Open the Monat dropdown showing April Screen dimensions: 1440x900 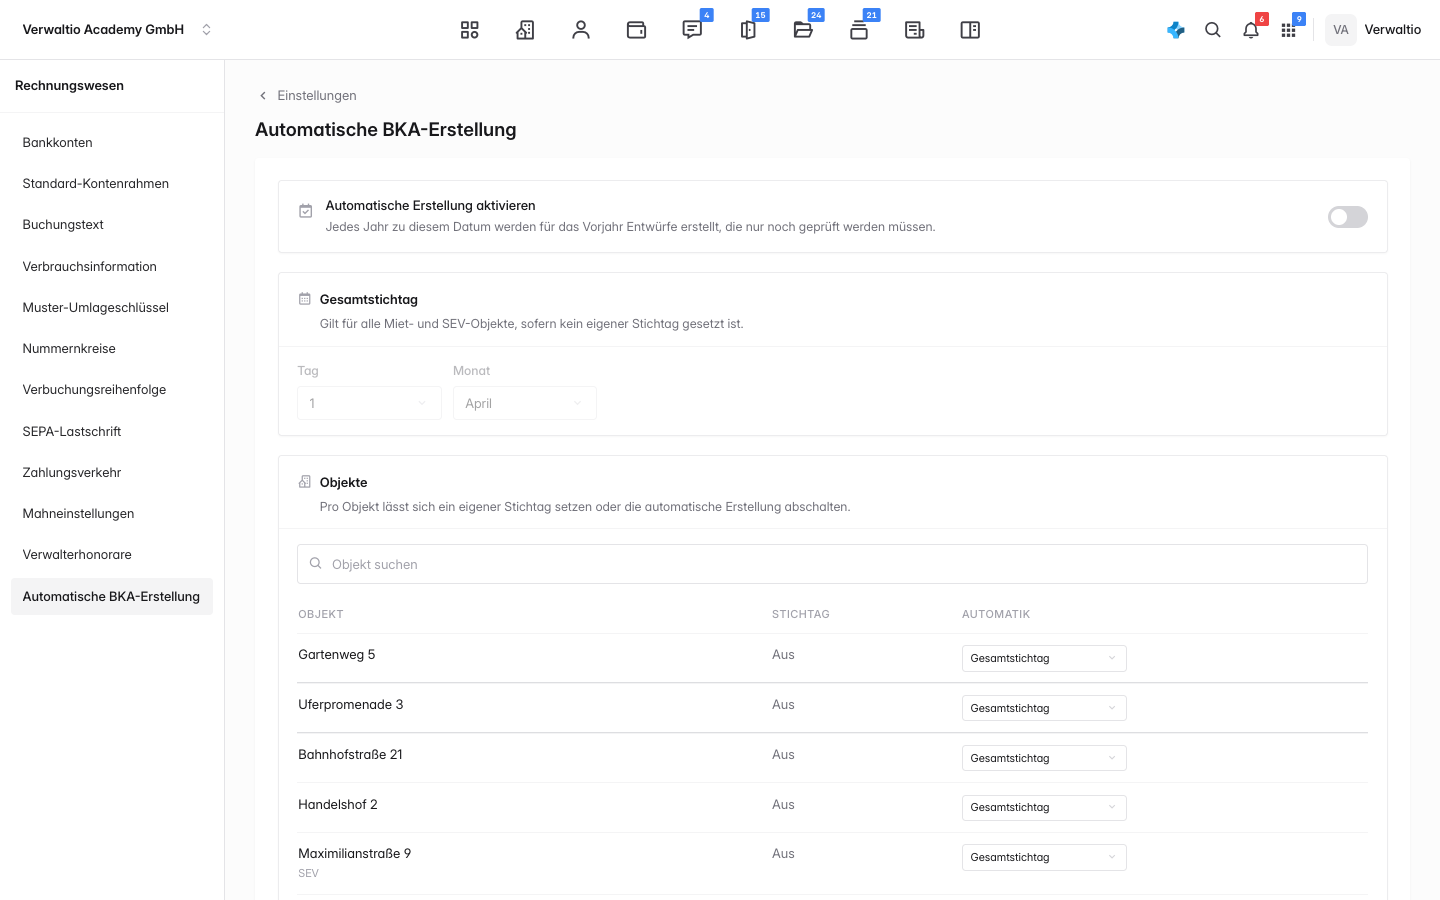(x=525, y=403)
